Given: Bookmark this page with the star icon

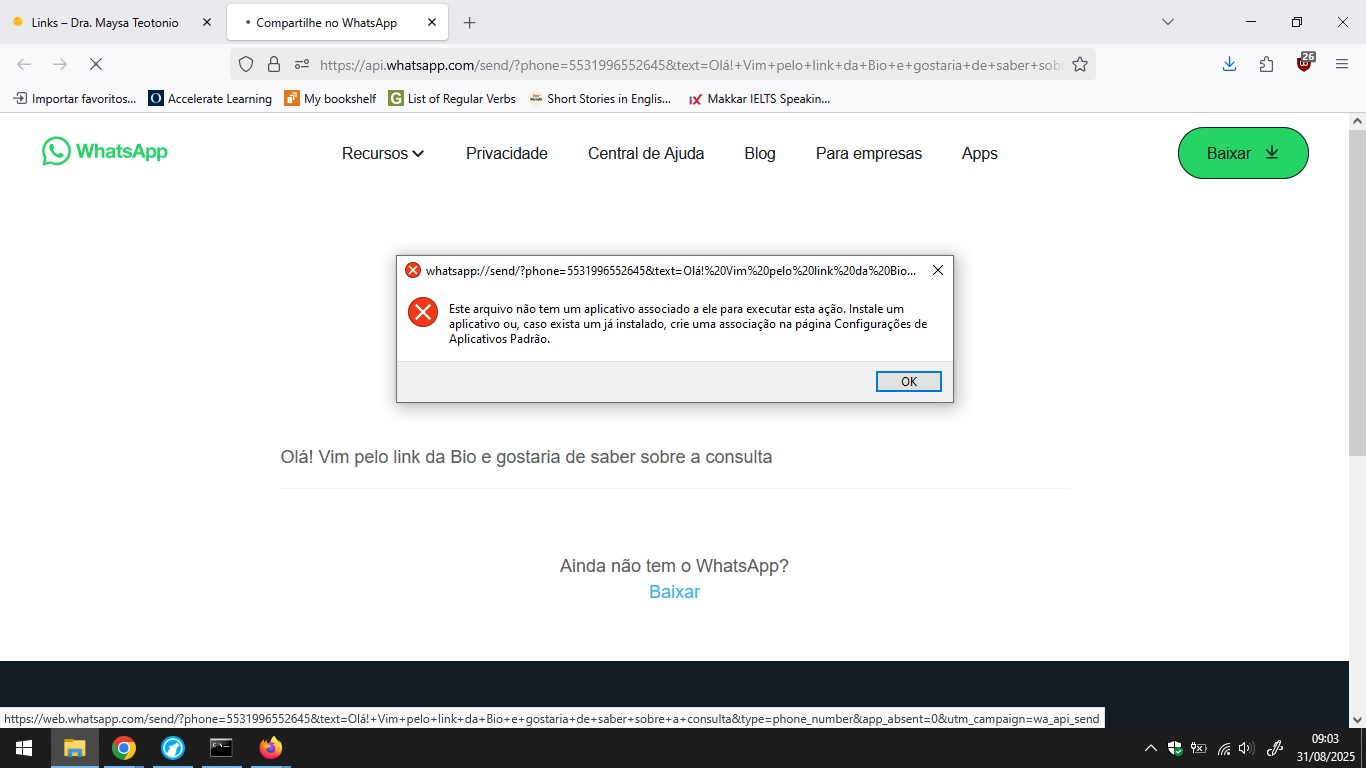Looking at the screenshot, I should pos(1080,64).
